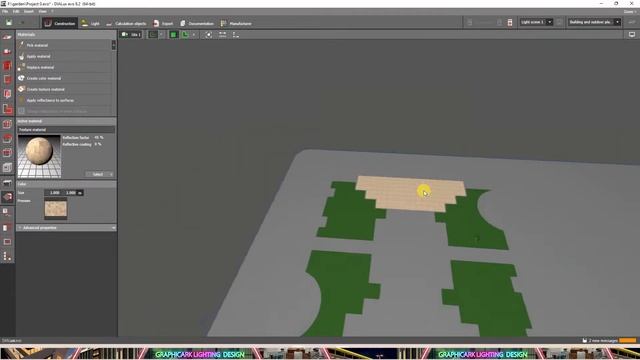Click the active Materials tool in sidebar
Screen dimensions: 640x360
click(x=7, y=197)
